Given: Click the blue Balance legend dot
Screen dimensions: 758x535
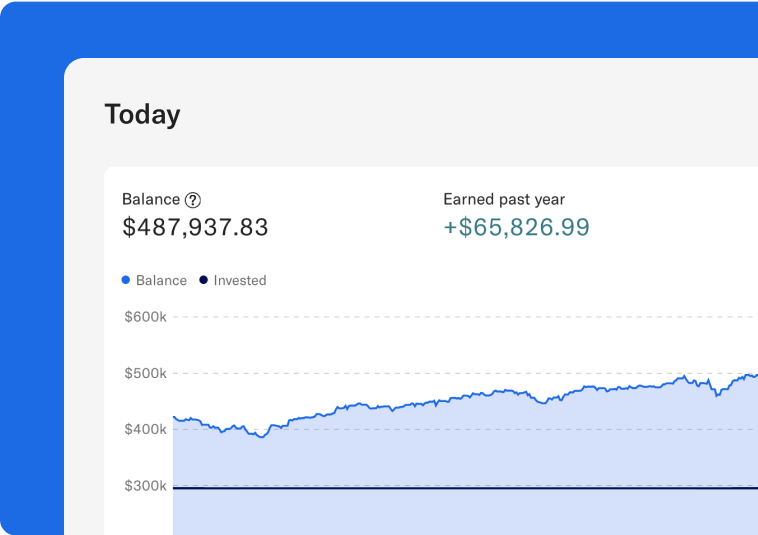Looking at the screenshot, I should coord(126,280).
